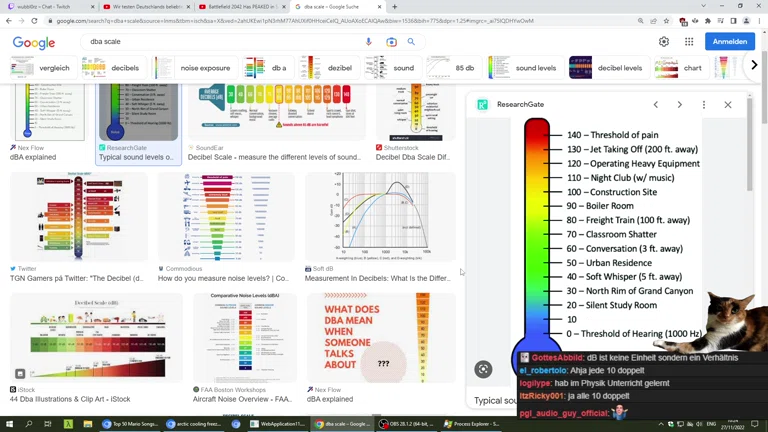Open three-dot menu in preview panel

pyautogui.click(x=703, y=104)
